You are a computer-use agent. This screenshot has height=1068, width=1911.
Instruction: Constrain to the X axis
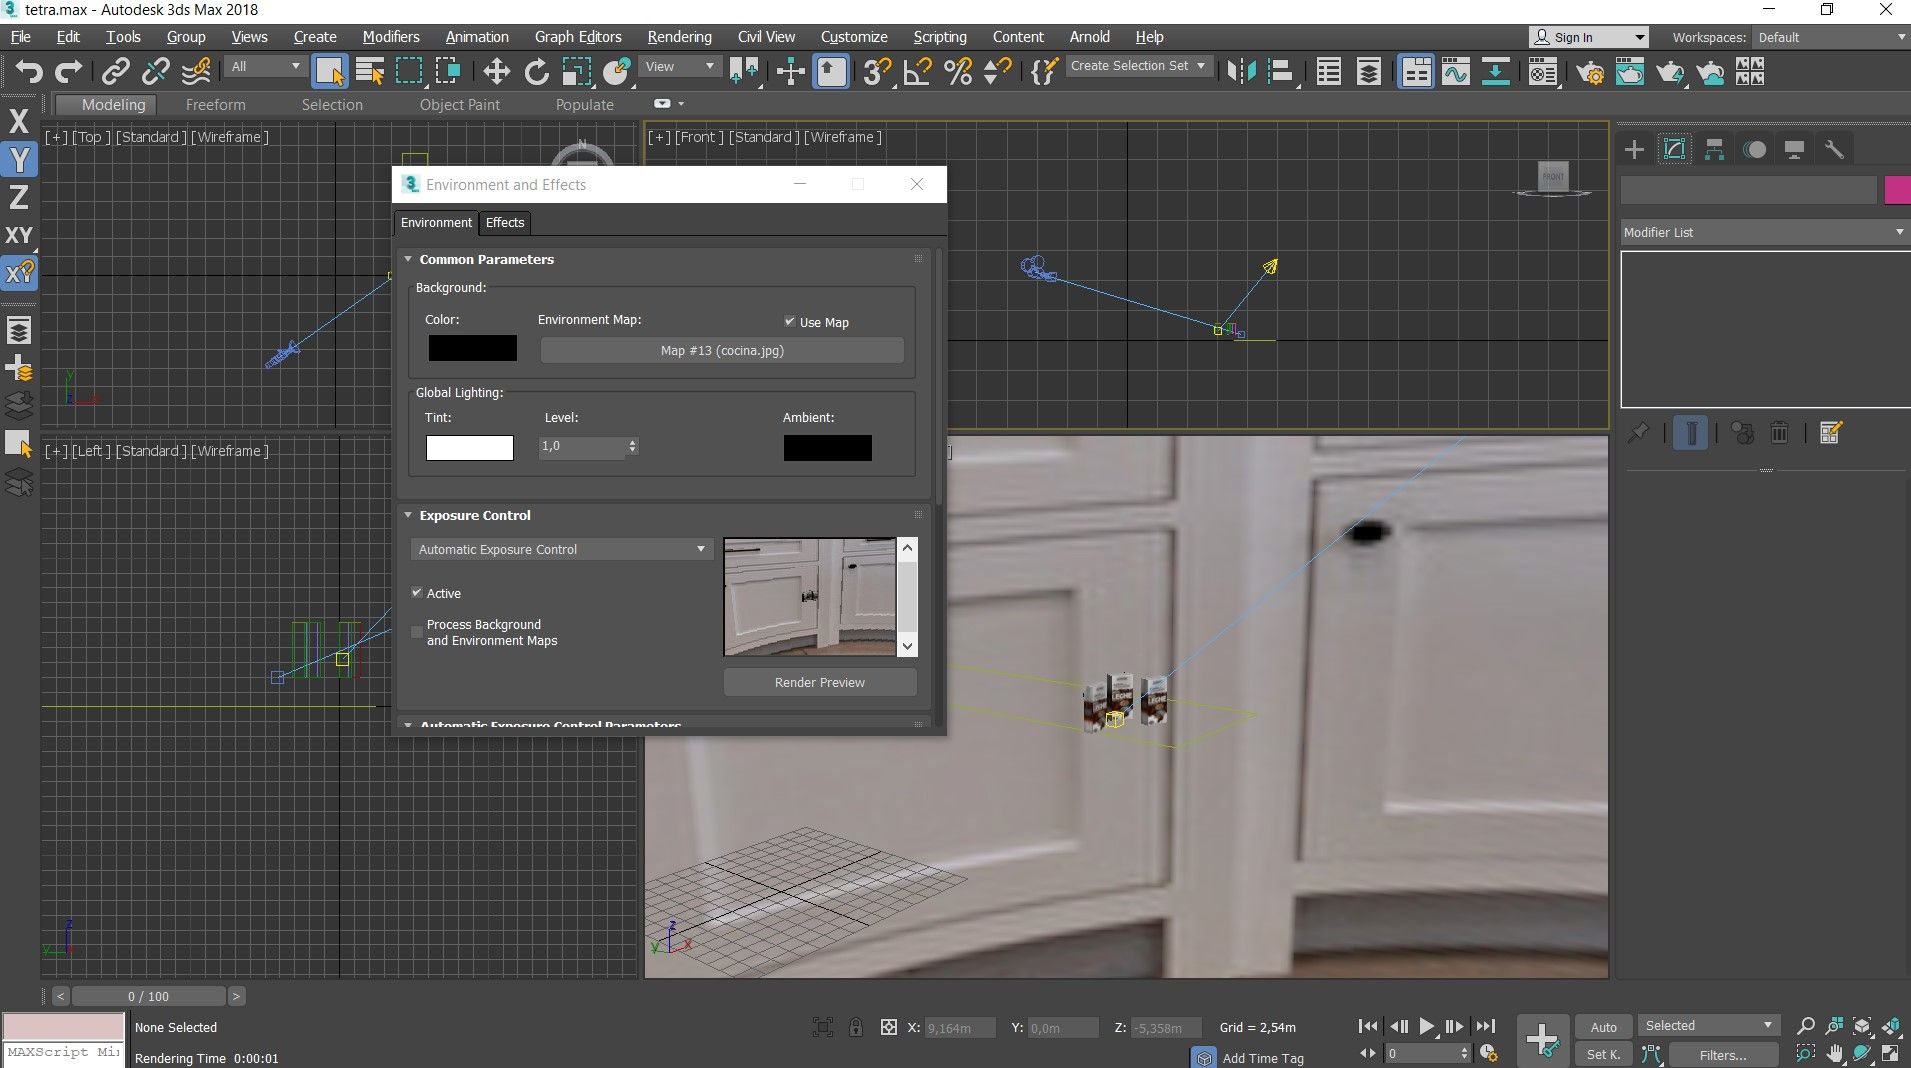click(x=19, y=121)
